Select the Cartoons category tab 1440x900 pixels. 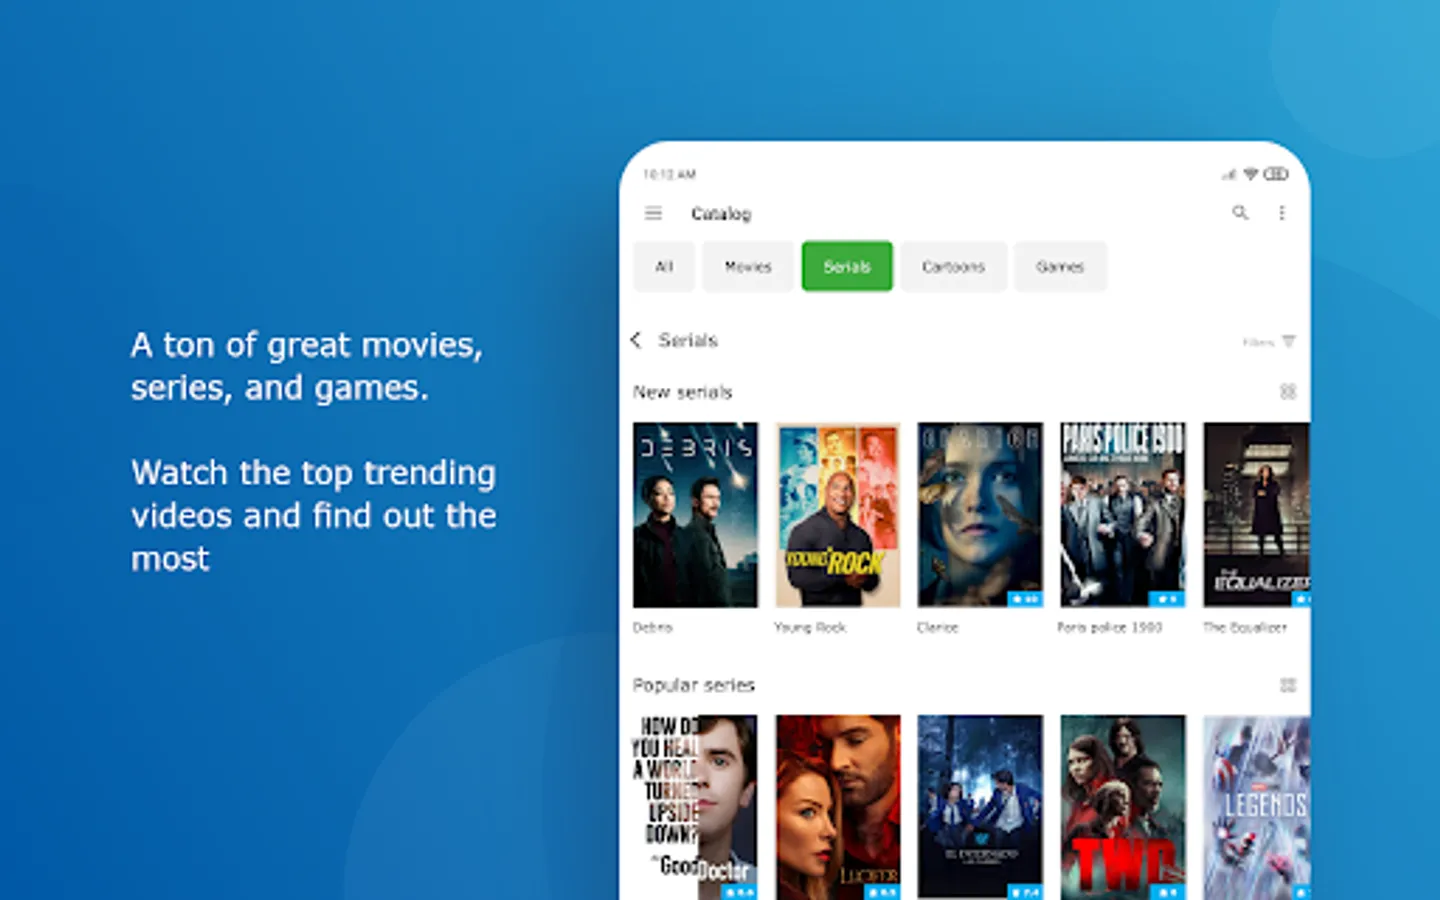point(953,266)
